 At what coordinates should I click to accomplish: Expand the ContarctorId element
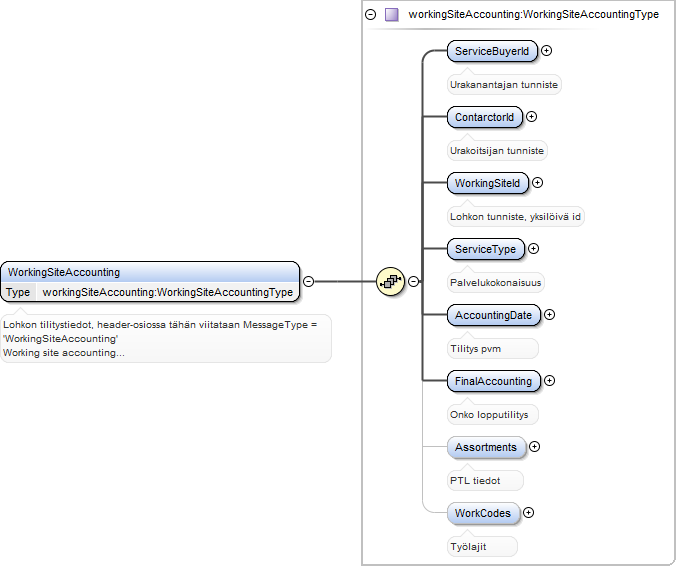(x=531, y=117)
